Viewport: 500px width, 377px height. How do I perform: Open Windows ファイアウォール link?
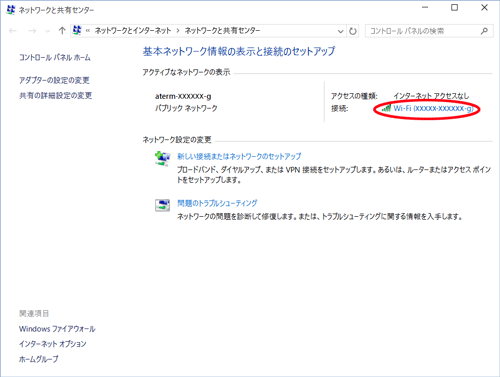(57, 329)
